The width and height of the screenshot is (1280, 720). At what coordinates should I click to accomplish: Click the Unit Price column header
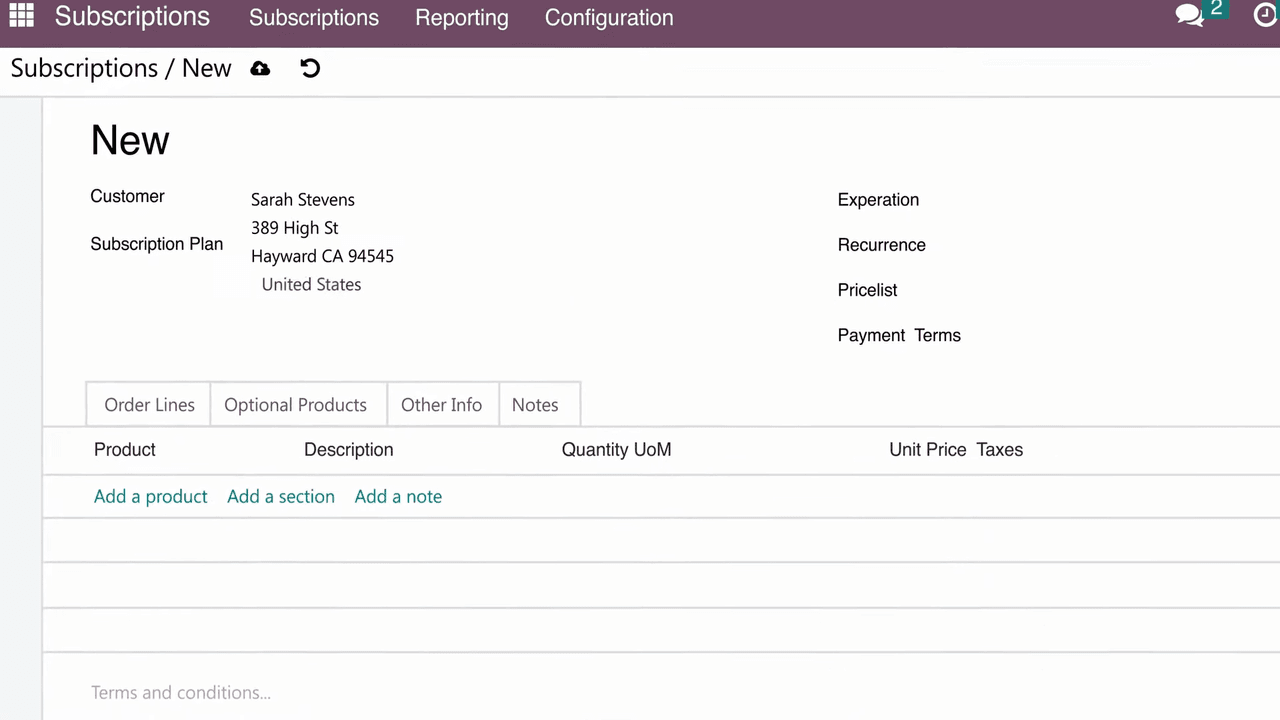[x=927, y=450]
